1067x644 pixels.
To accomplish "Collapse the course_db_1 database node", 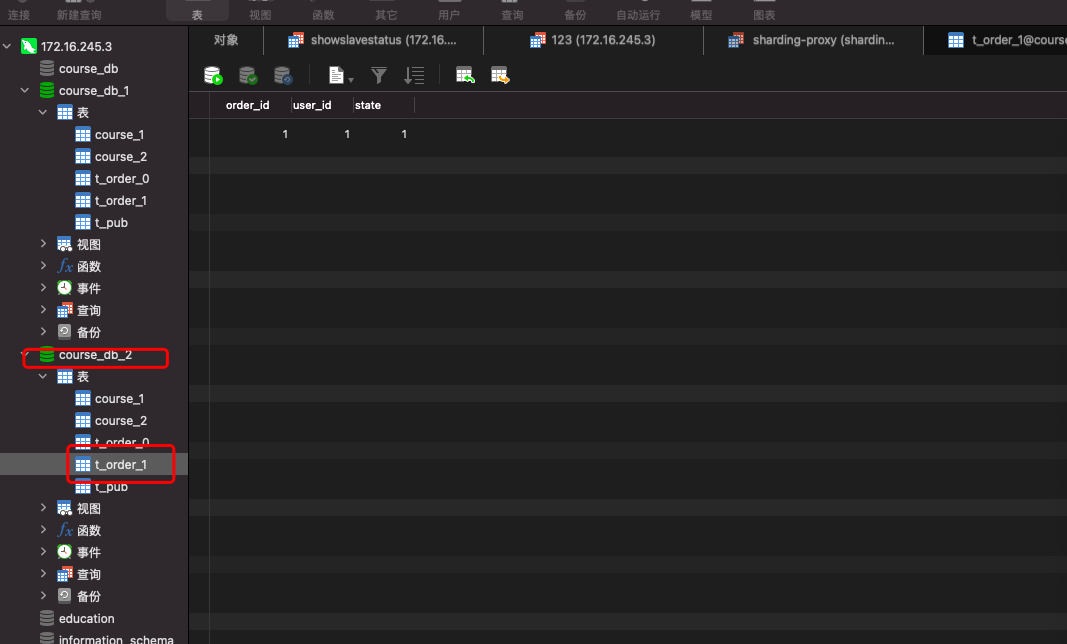I will coord(24,90).
